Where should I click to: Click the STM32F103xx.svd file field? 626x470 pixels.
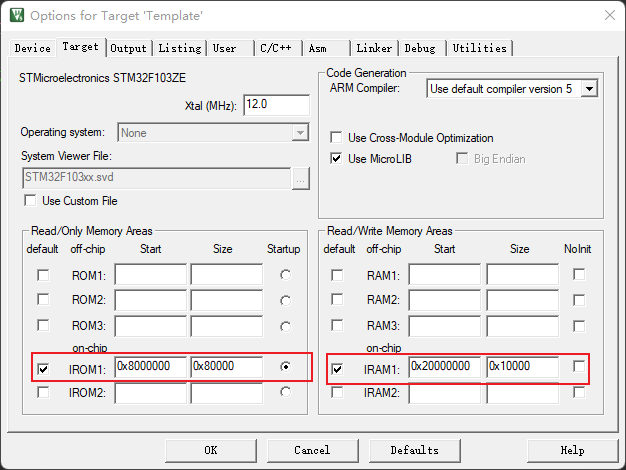[156, 178]
